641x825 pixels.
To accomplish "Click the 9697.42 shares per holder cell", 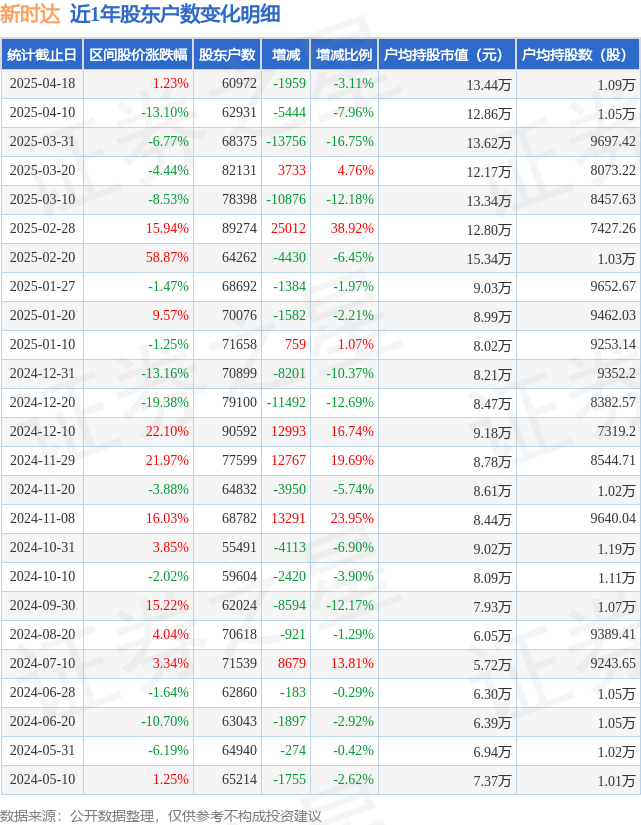I will (x=613, y=142).
